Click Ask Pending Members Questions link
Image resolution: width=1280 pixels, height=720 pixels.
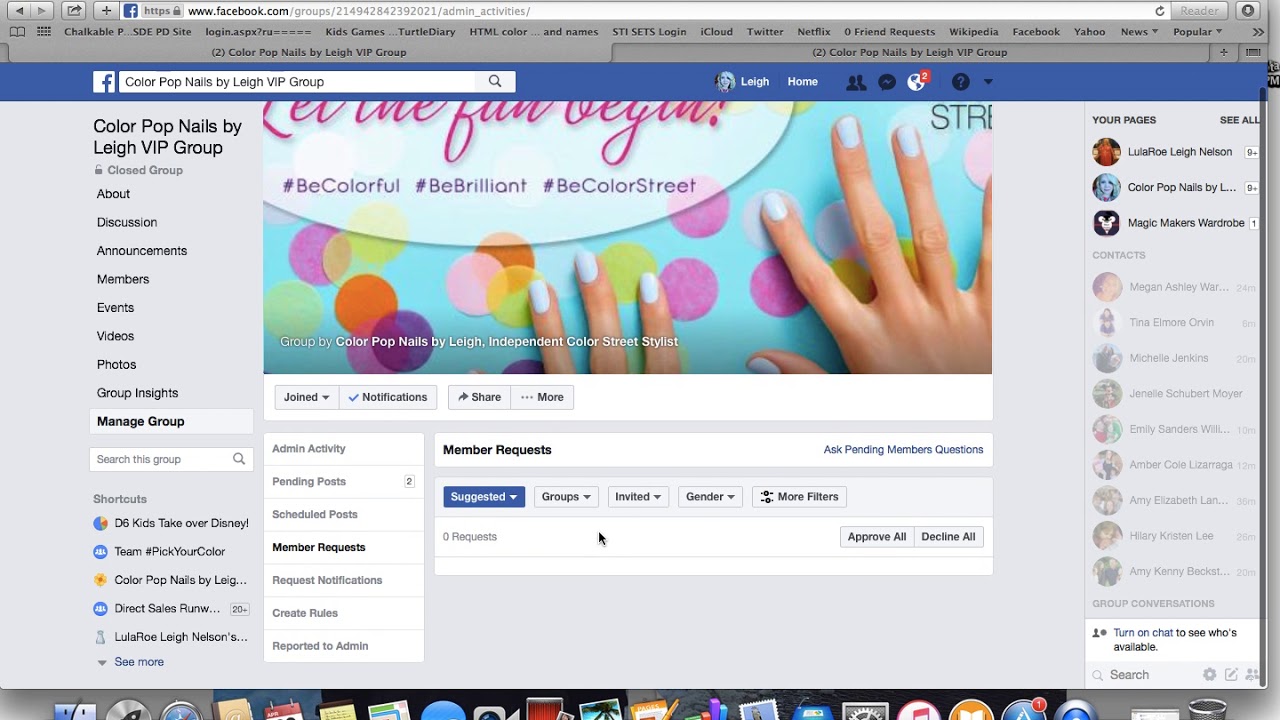point(903,450)
